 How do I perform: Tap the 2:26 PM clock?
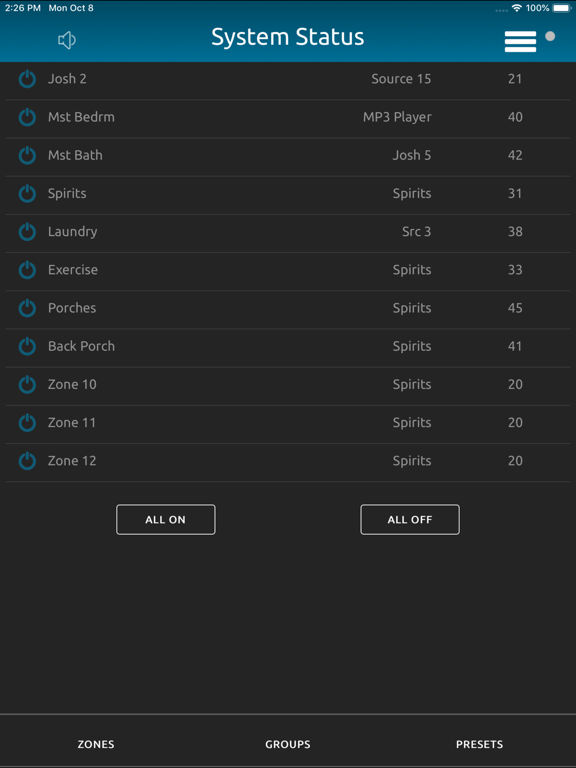click(x=23, y=8)
